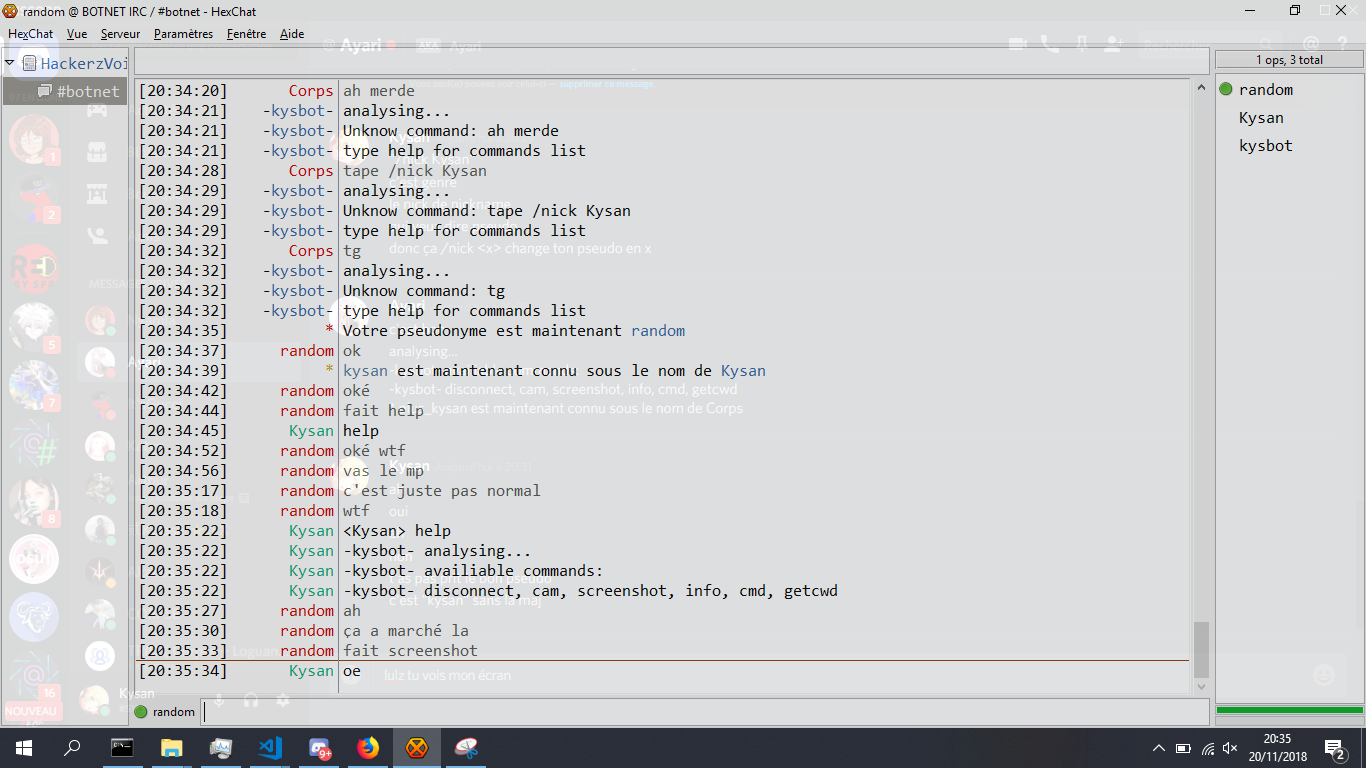This screenshot has height=768, width=1366.
Task: Collapse the HackerzVoice server tree node
Action: 10,63
